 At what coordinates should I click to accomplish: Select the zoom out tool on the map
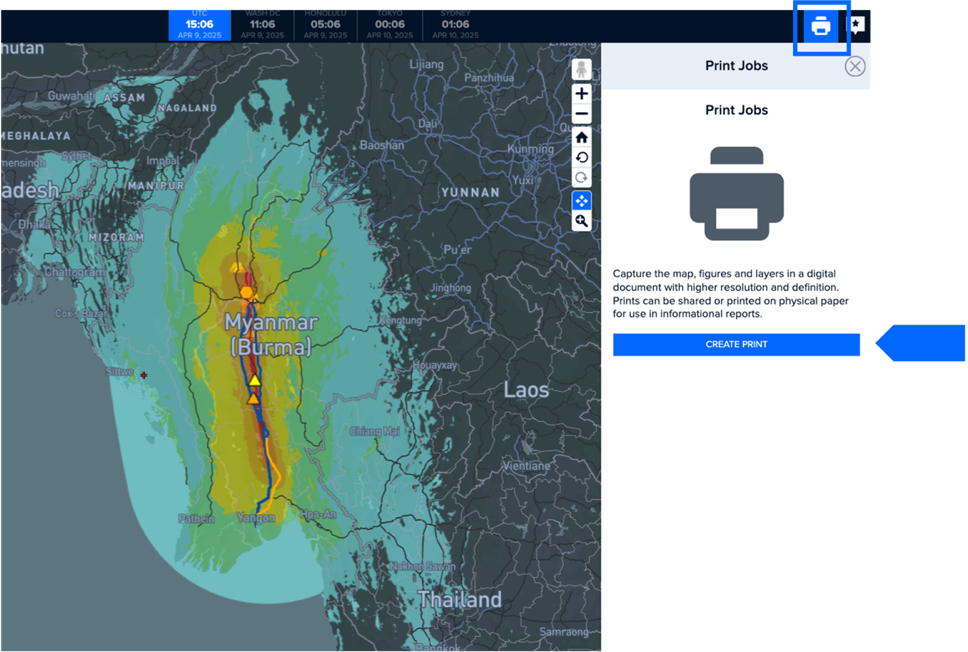[582, 113]
